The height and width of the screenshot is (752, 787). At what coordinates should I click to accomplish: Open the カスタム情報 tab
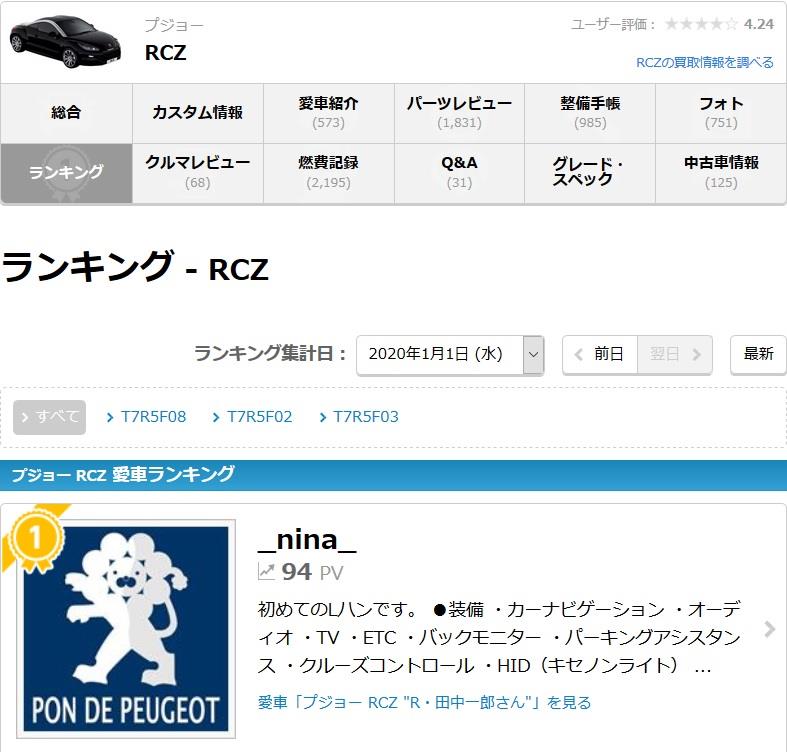[198, 113]
